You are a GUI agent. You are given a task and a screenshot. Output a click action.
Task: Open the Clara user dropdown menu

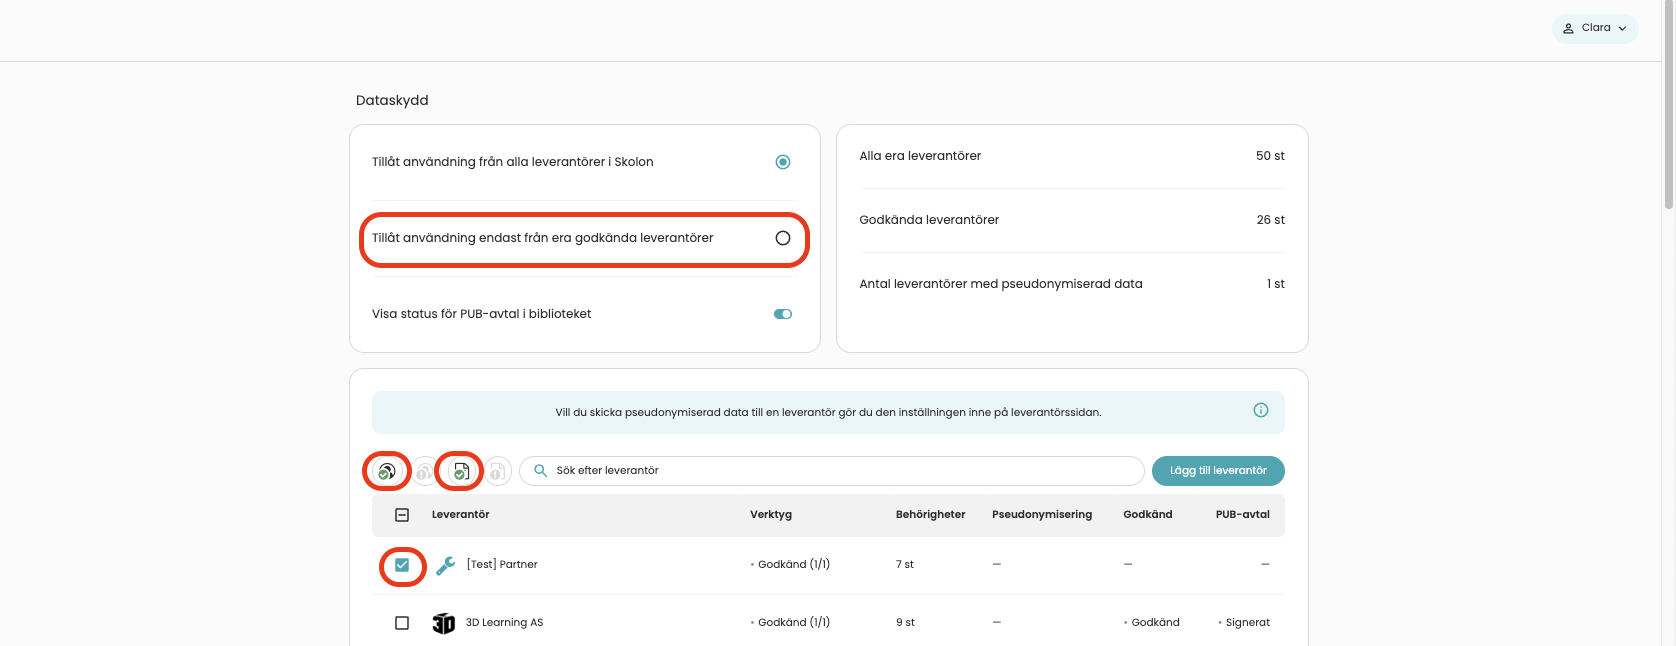[1595, 28]
